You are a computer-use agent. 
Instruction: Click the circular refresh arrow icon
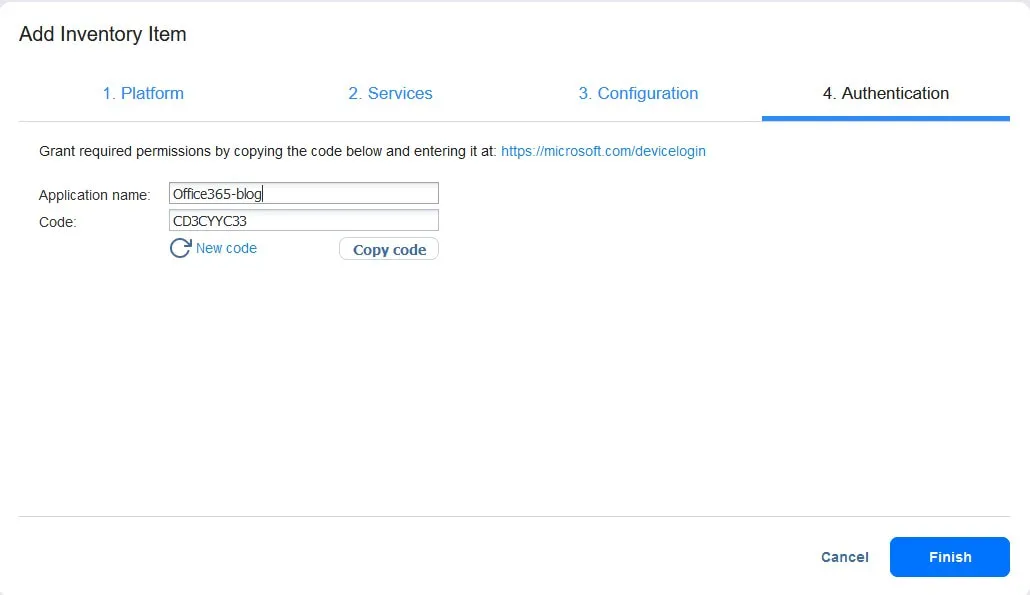click(x=180, y=248)
